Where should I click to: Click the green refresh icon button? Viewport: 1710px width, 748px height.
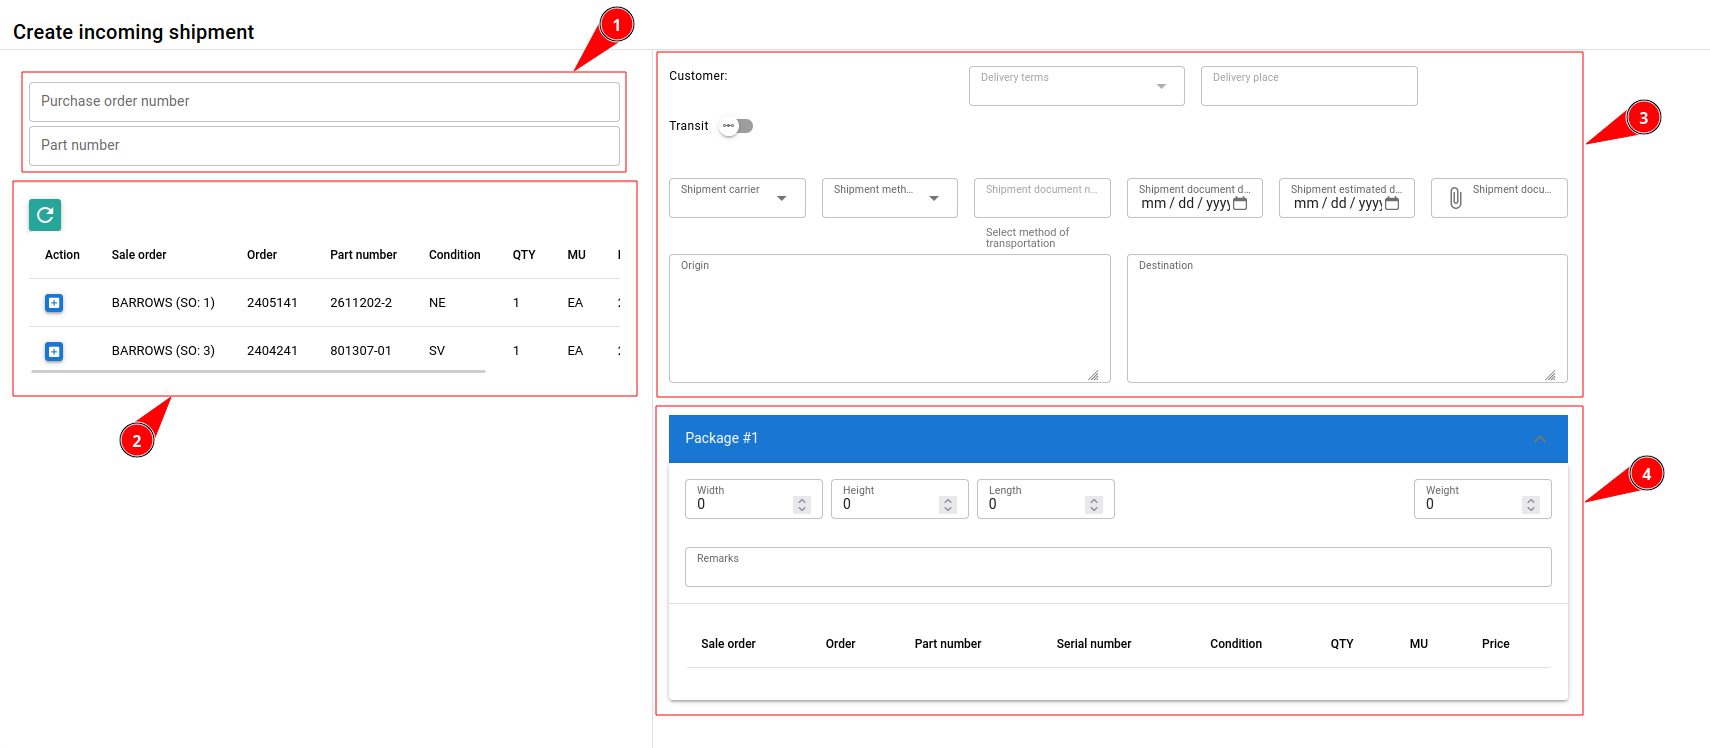tap(45, 215)
